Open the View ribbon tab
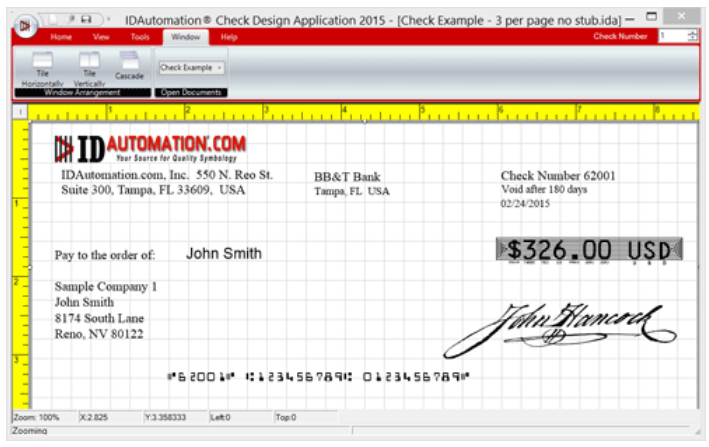The height and width of the screenshot is (447, 709). [101, 37]
